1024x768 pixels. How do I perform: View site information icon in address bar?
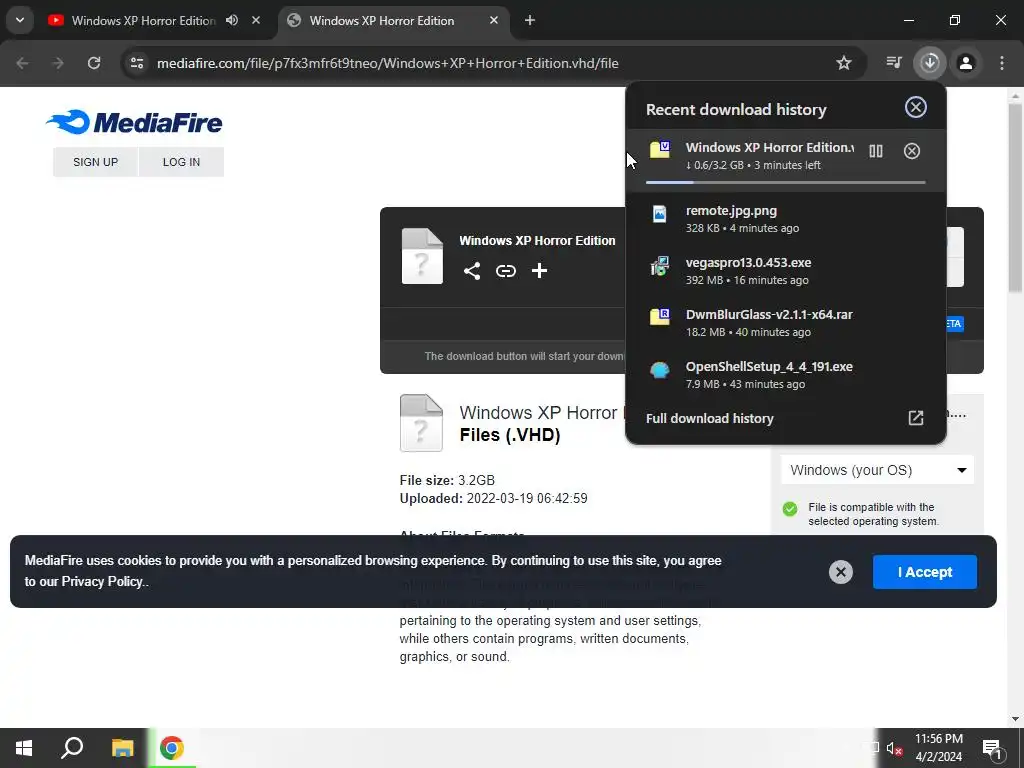(x=137, y=63)
